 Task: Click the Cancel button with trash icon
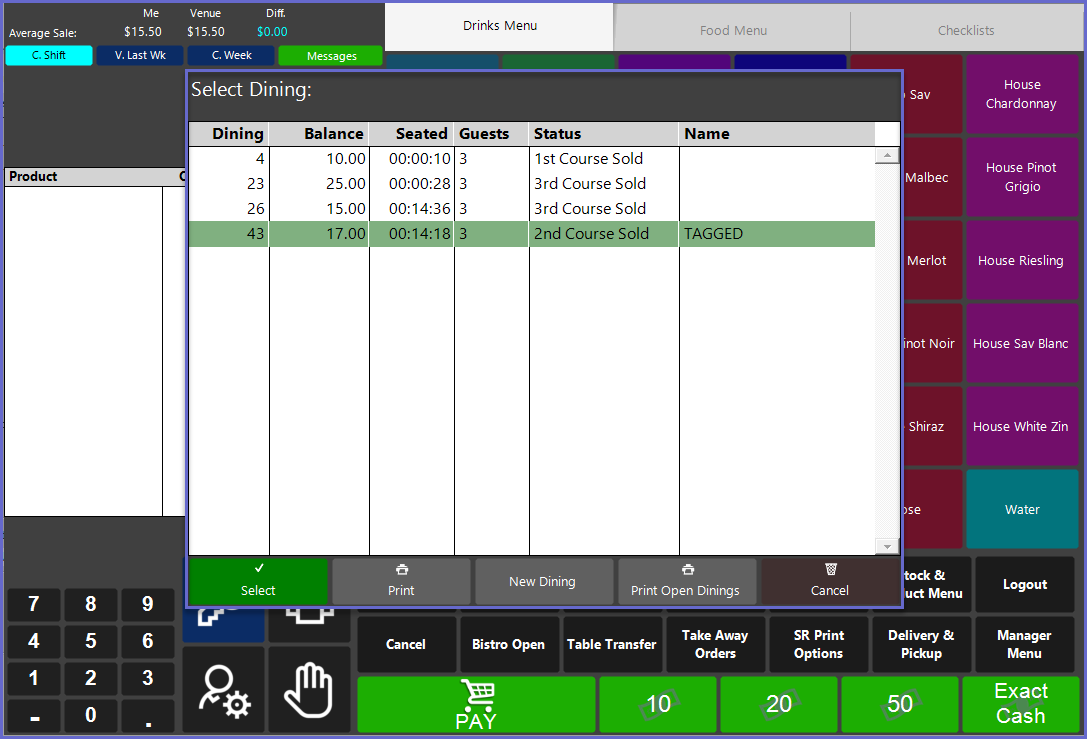(829, 581)
